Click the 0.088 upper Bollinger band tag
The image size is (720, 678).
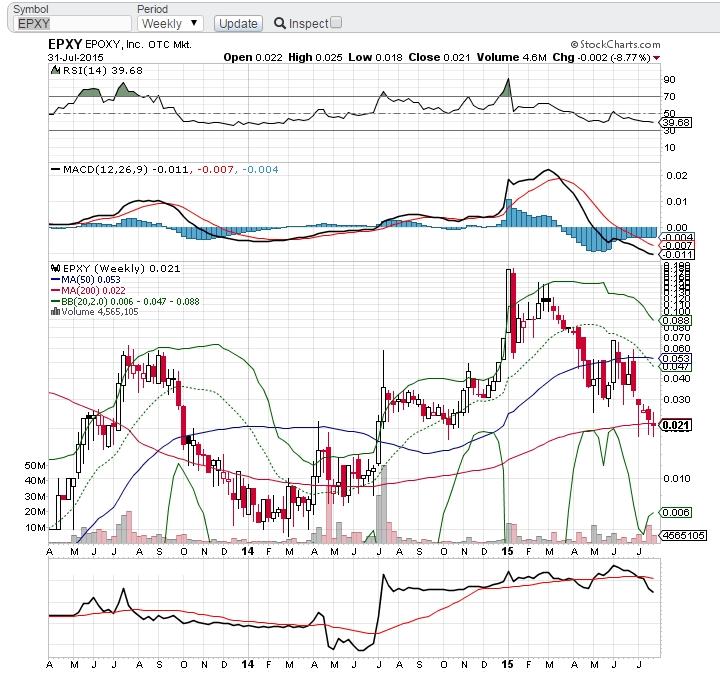(676, 320)
